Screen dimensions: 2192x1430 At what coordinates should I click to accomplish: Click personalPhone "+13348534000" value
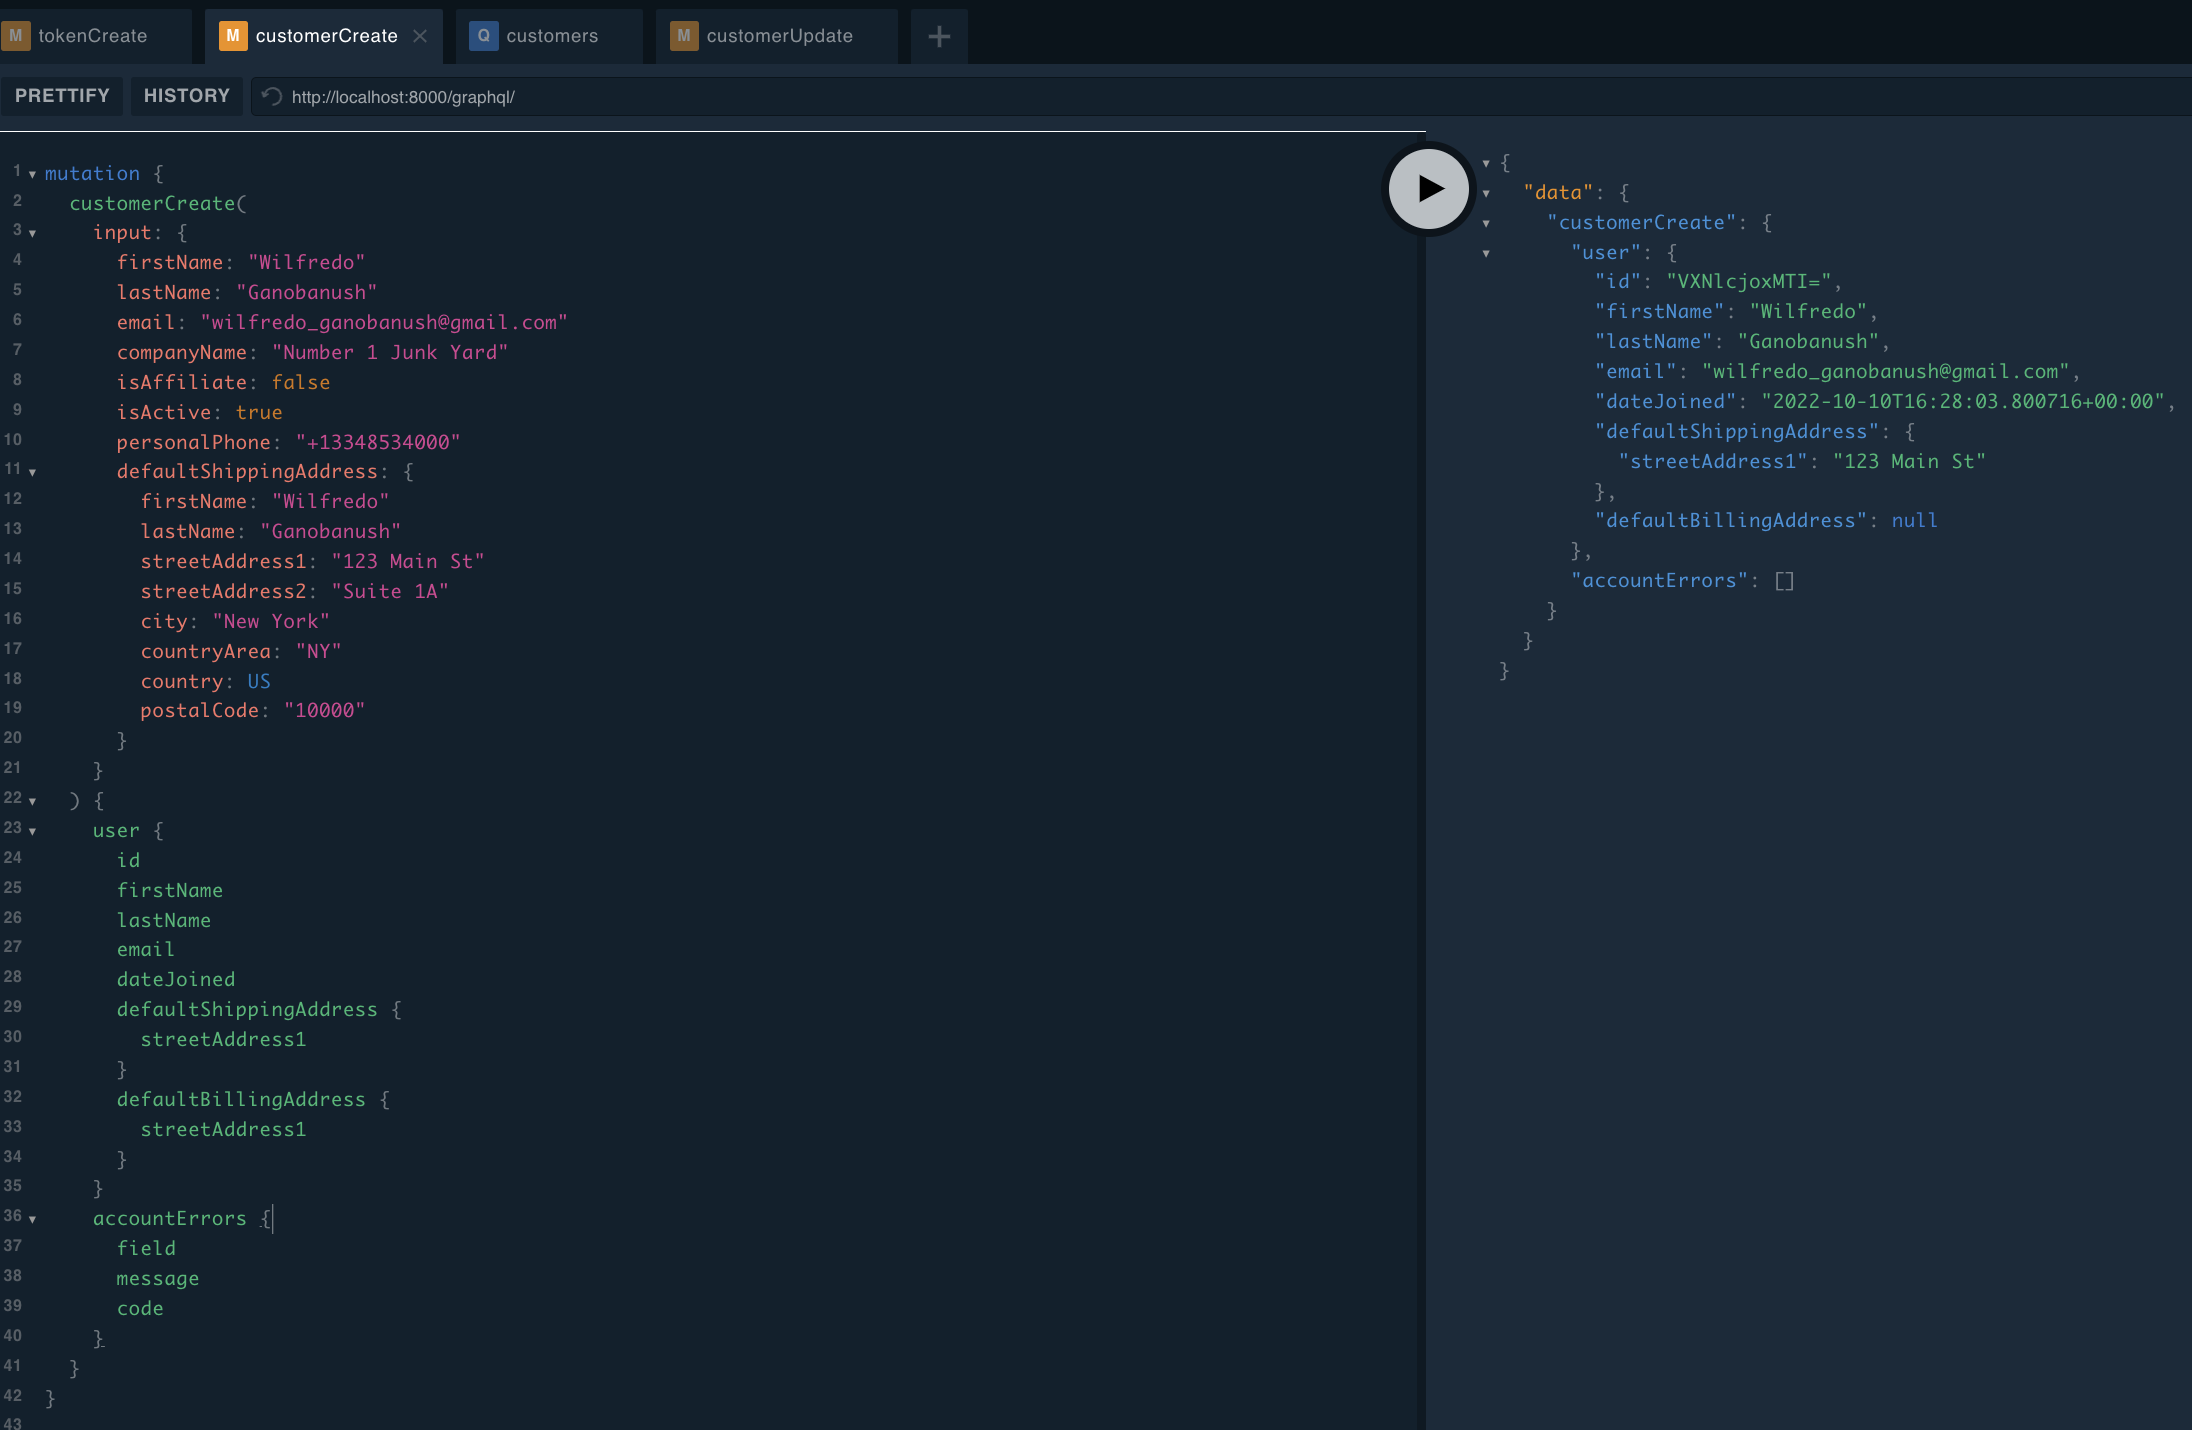click(x=378, y=442)
